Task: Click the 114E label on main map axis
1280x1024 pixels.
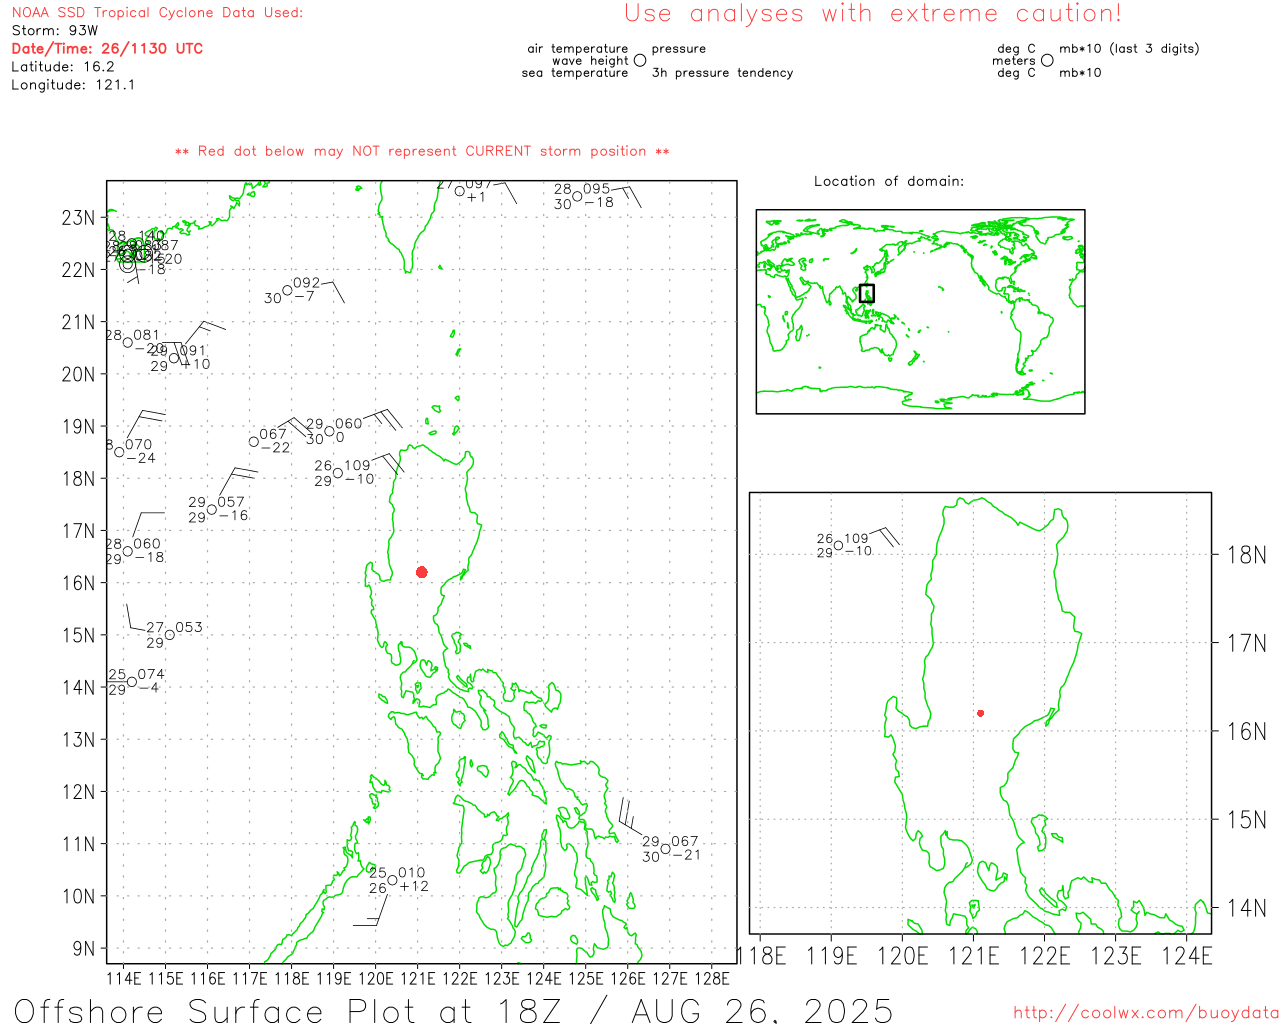Action: point(123,978)
